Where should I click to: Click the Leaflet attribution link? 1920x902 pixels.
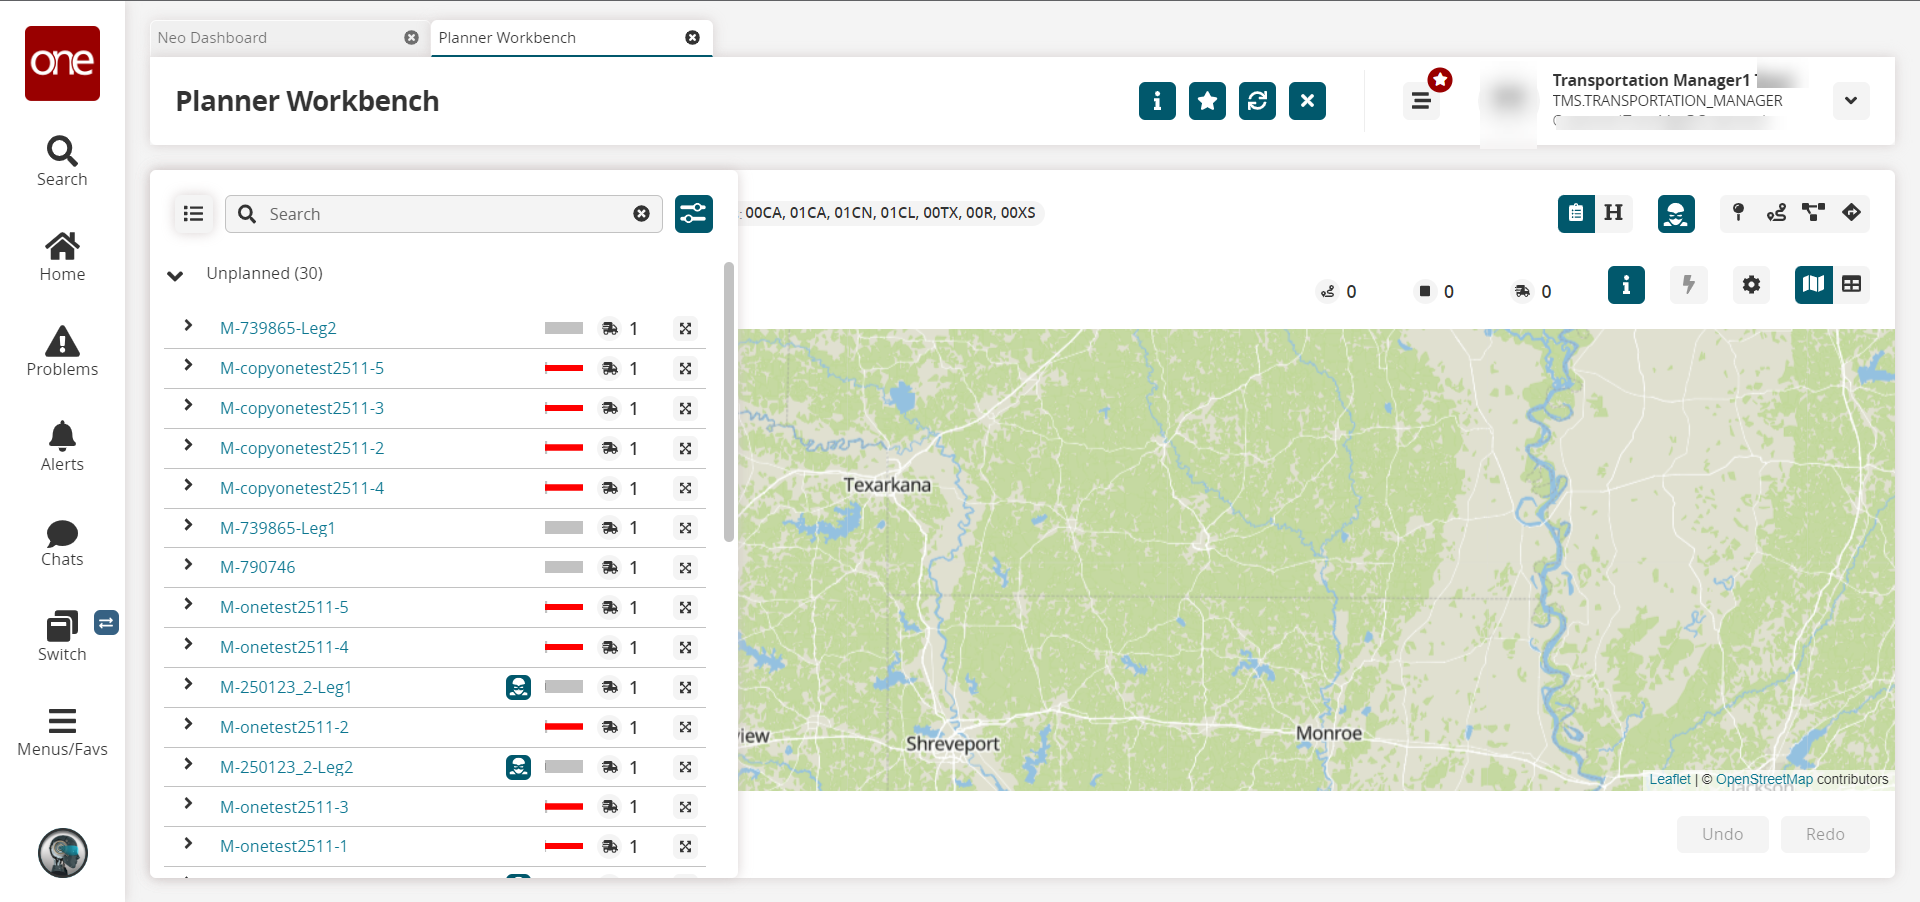[x=1669, y=779]
